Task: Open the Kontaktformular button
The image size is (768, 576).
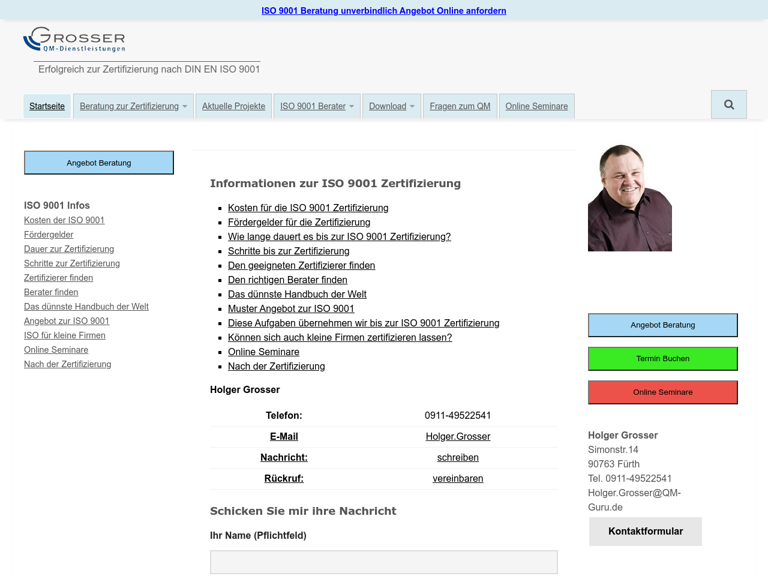Action: pyautogui.click(x=645, y=531)
